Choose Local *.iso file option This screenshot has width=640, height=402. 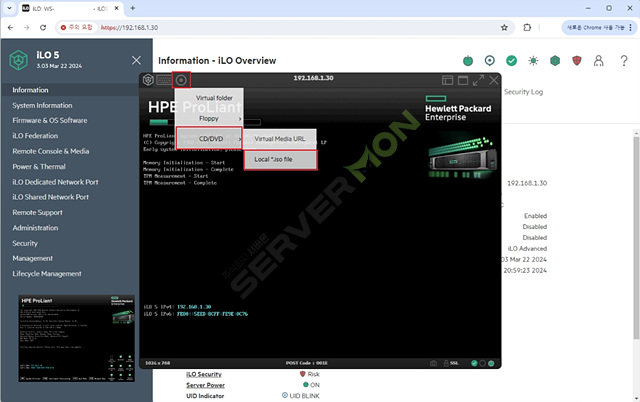pos(280,159)
